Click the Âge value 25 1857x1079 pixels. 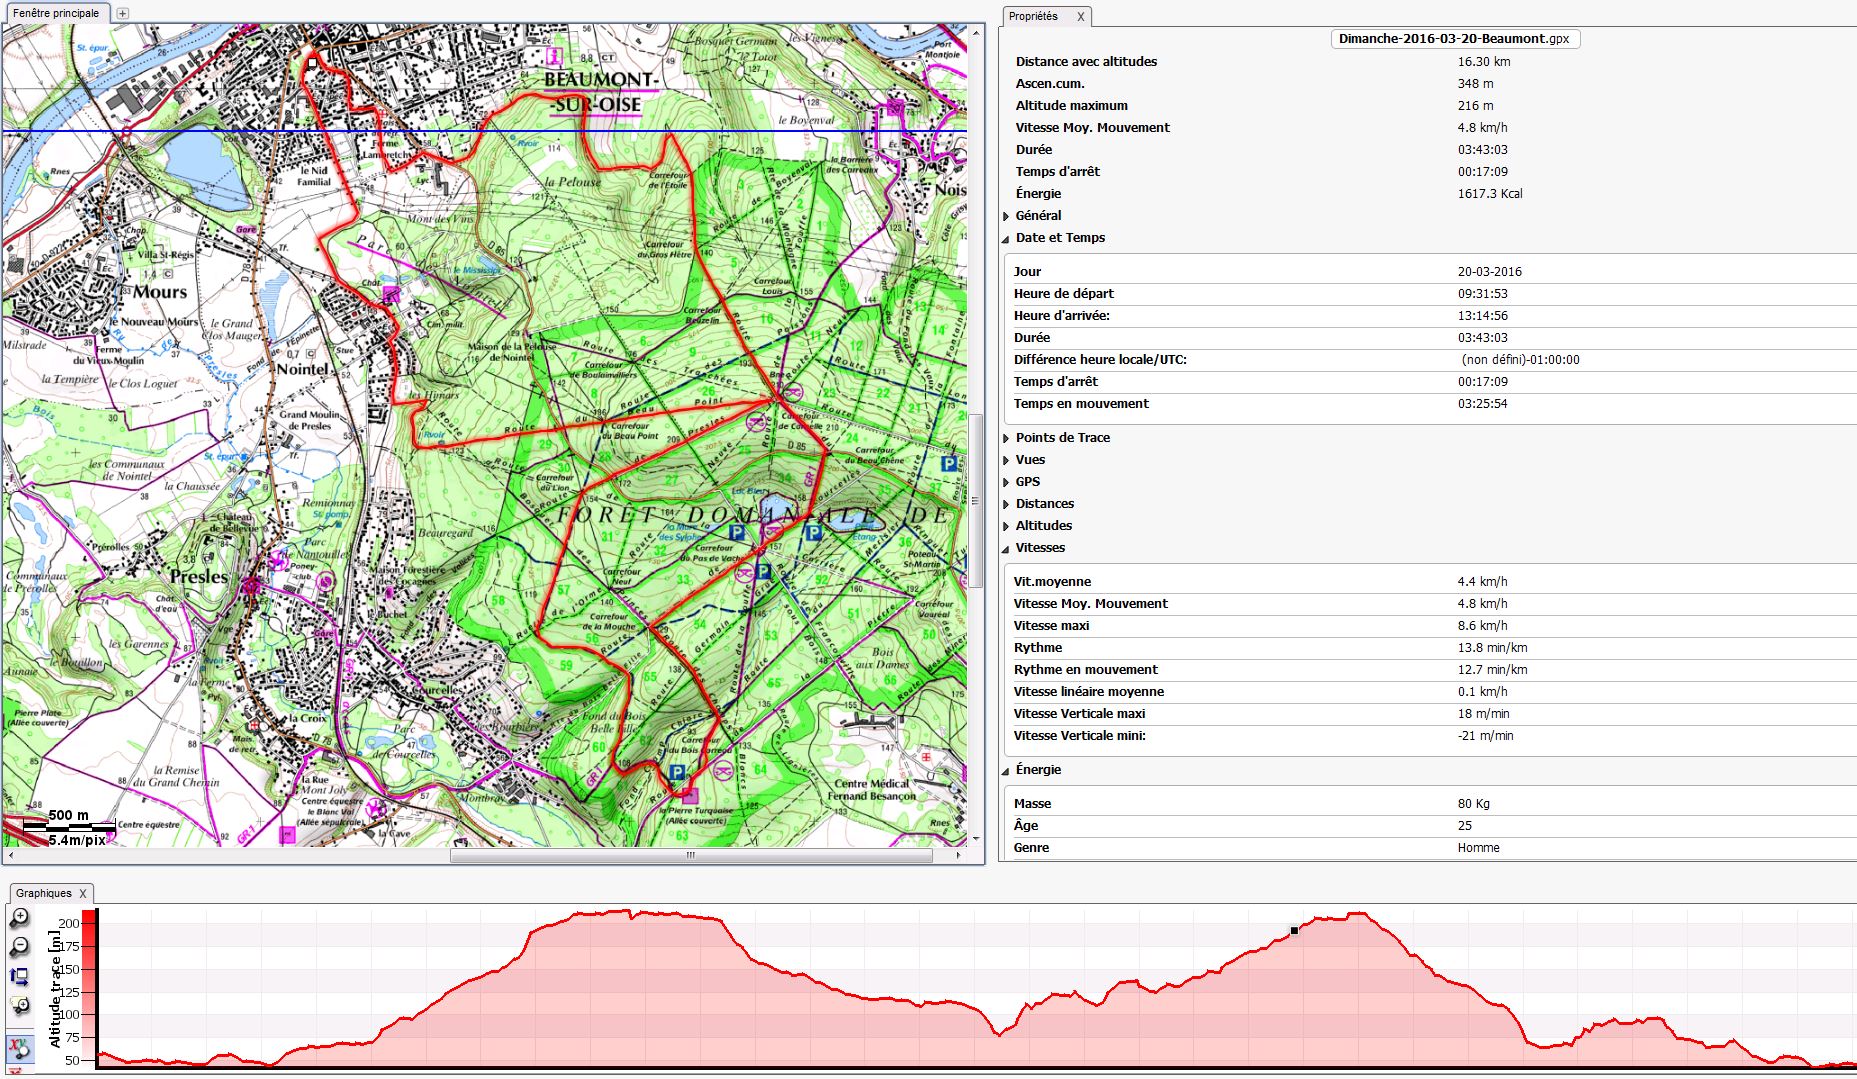(x=1465, y=825)
